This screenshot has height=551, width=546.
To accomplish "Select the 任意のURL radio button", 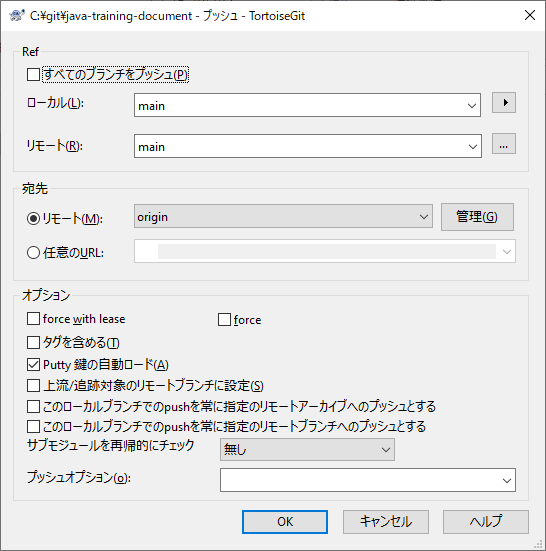I will pyautogui.click(x=33, y=253).
